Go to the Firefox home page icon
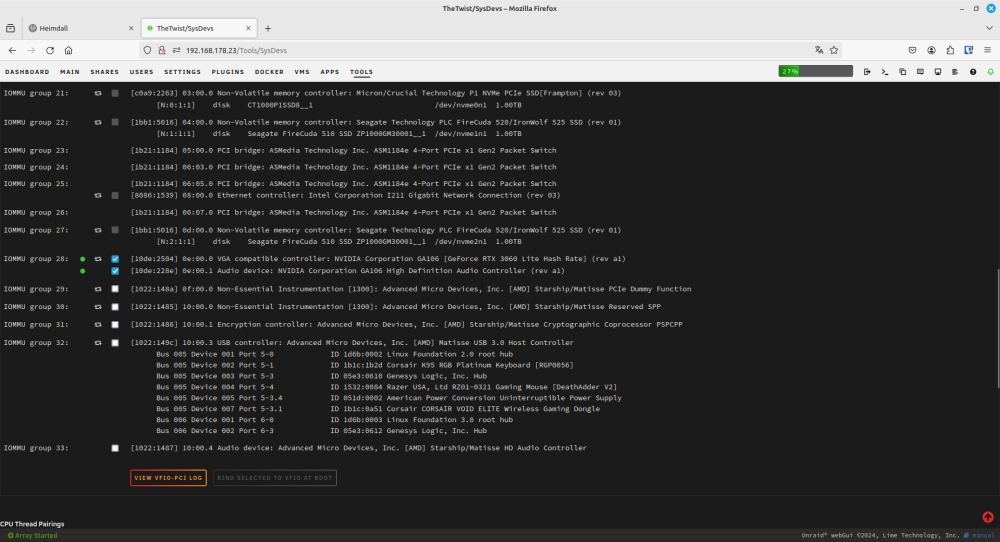The width and height of the screenshot is (1000, 542). (68, 50)
